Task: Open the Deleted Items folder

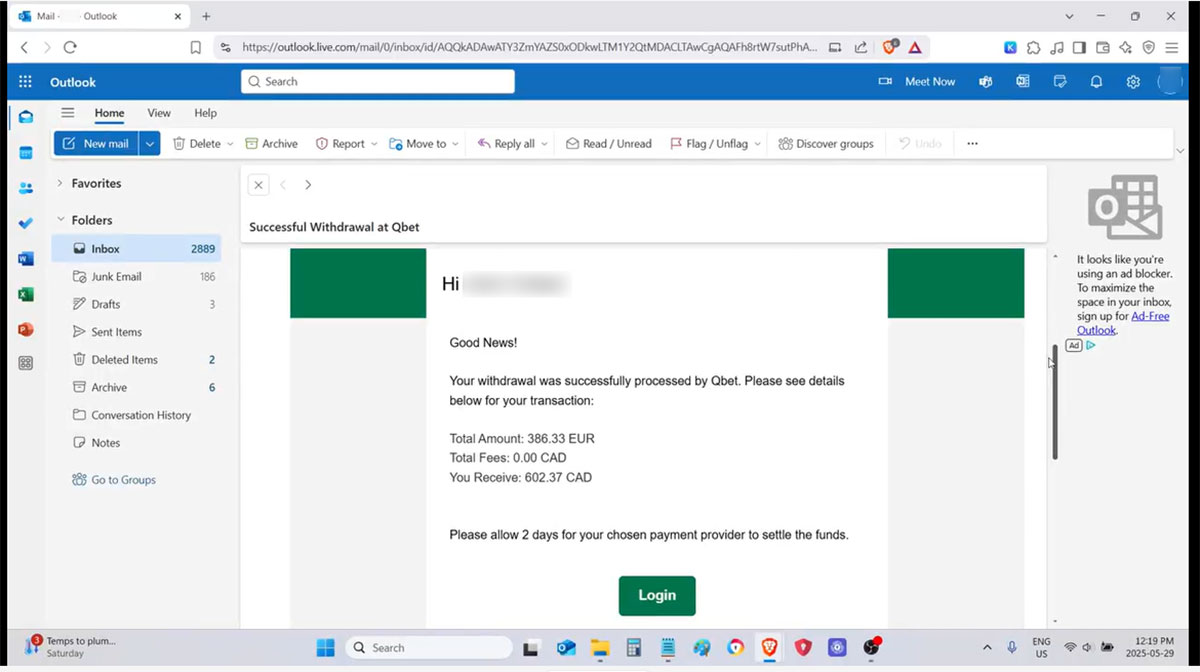Action: click(136, 360)
